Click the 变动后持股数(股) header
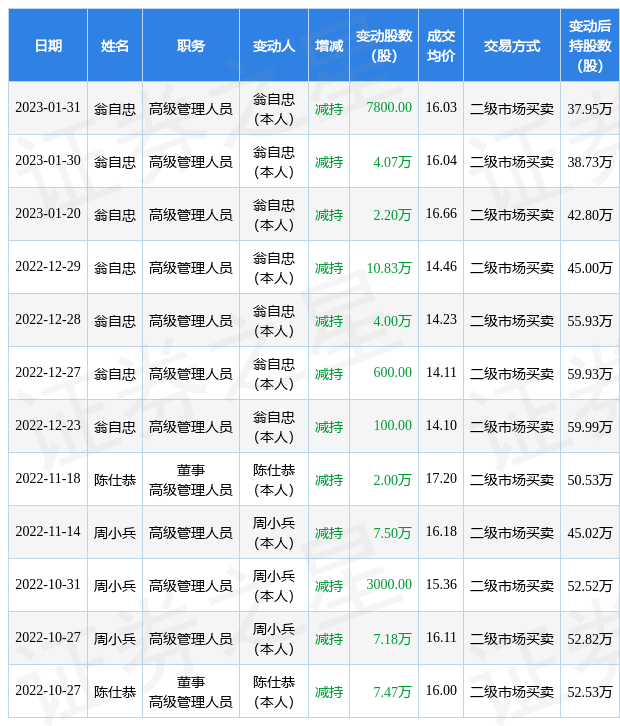 coord(590,45)
